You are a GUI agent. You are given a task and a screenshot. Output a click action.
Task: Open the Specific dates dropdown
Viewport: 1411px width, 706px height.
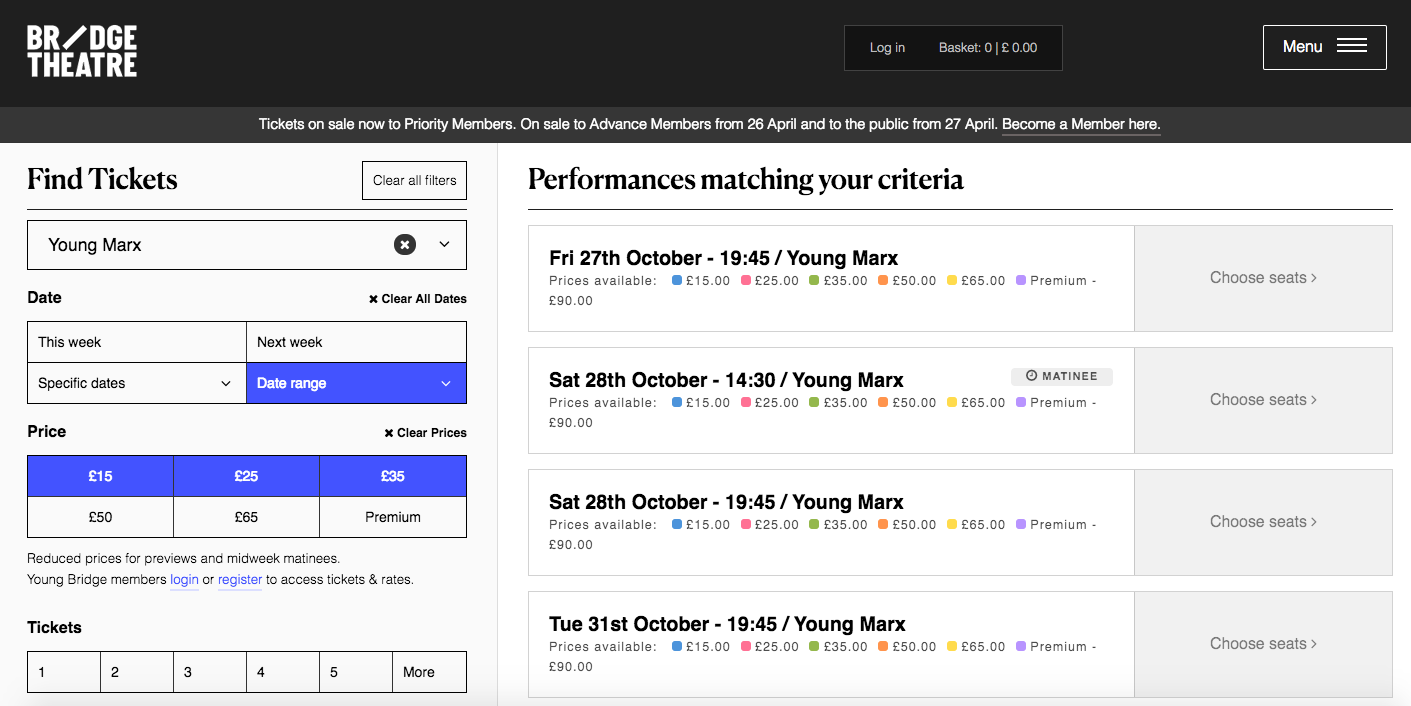pos(137,383)
